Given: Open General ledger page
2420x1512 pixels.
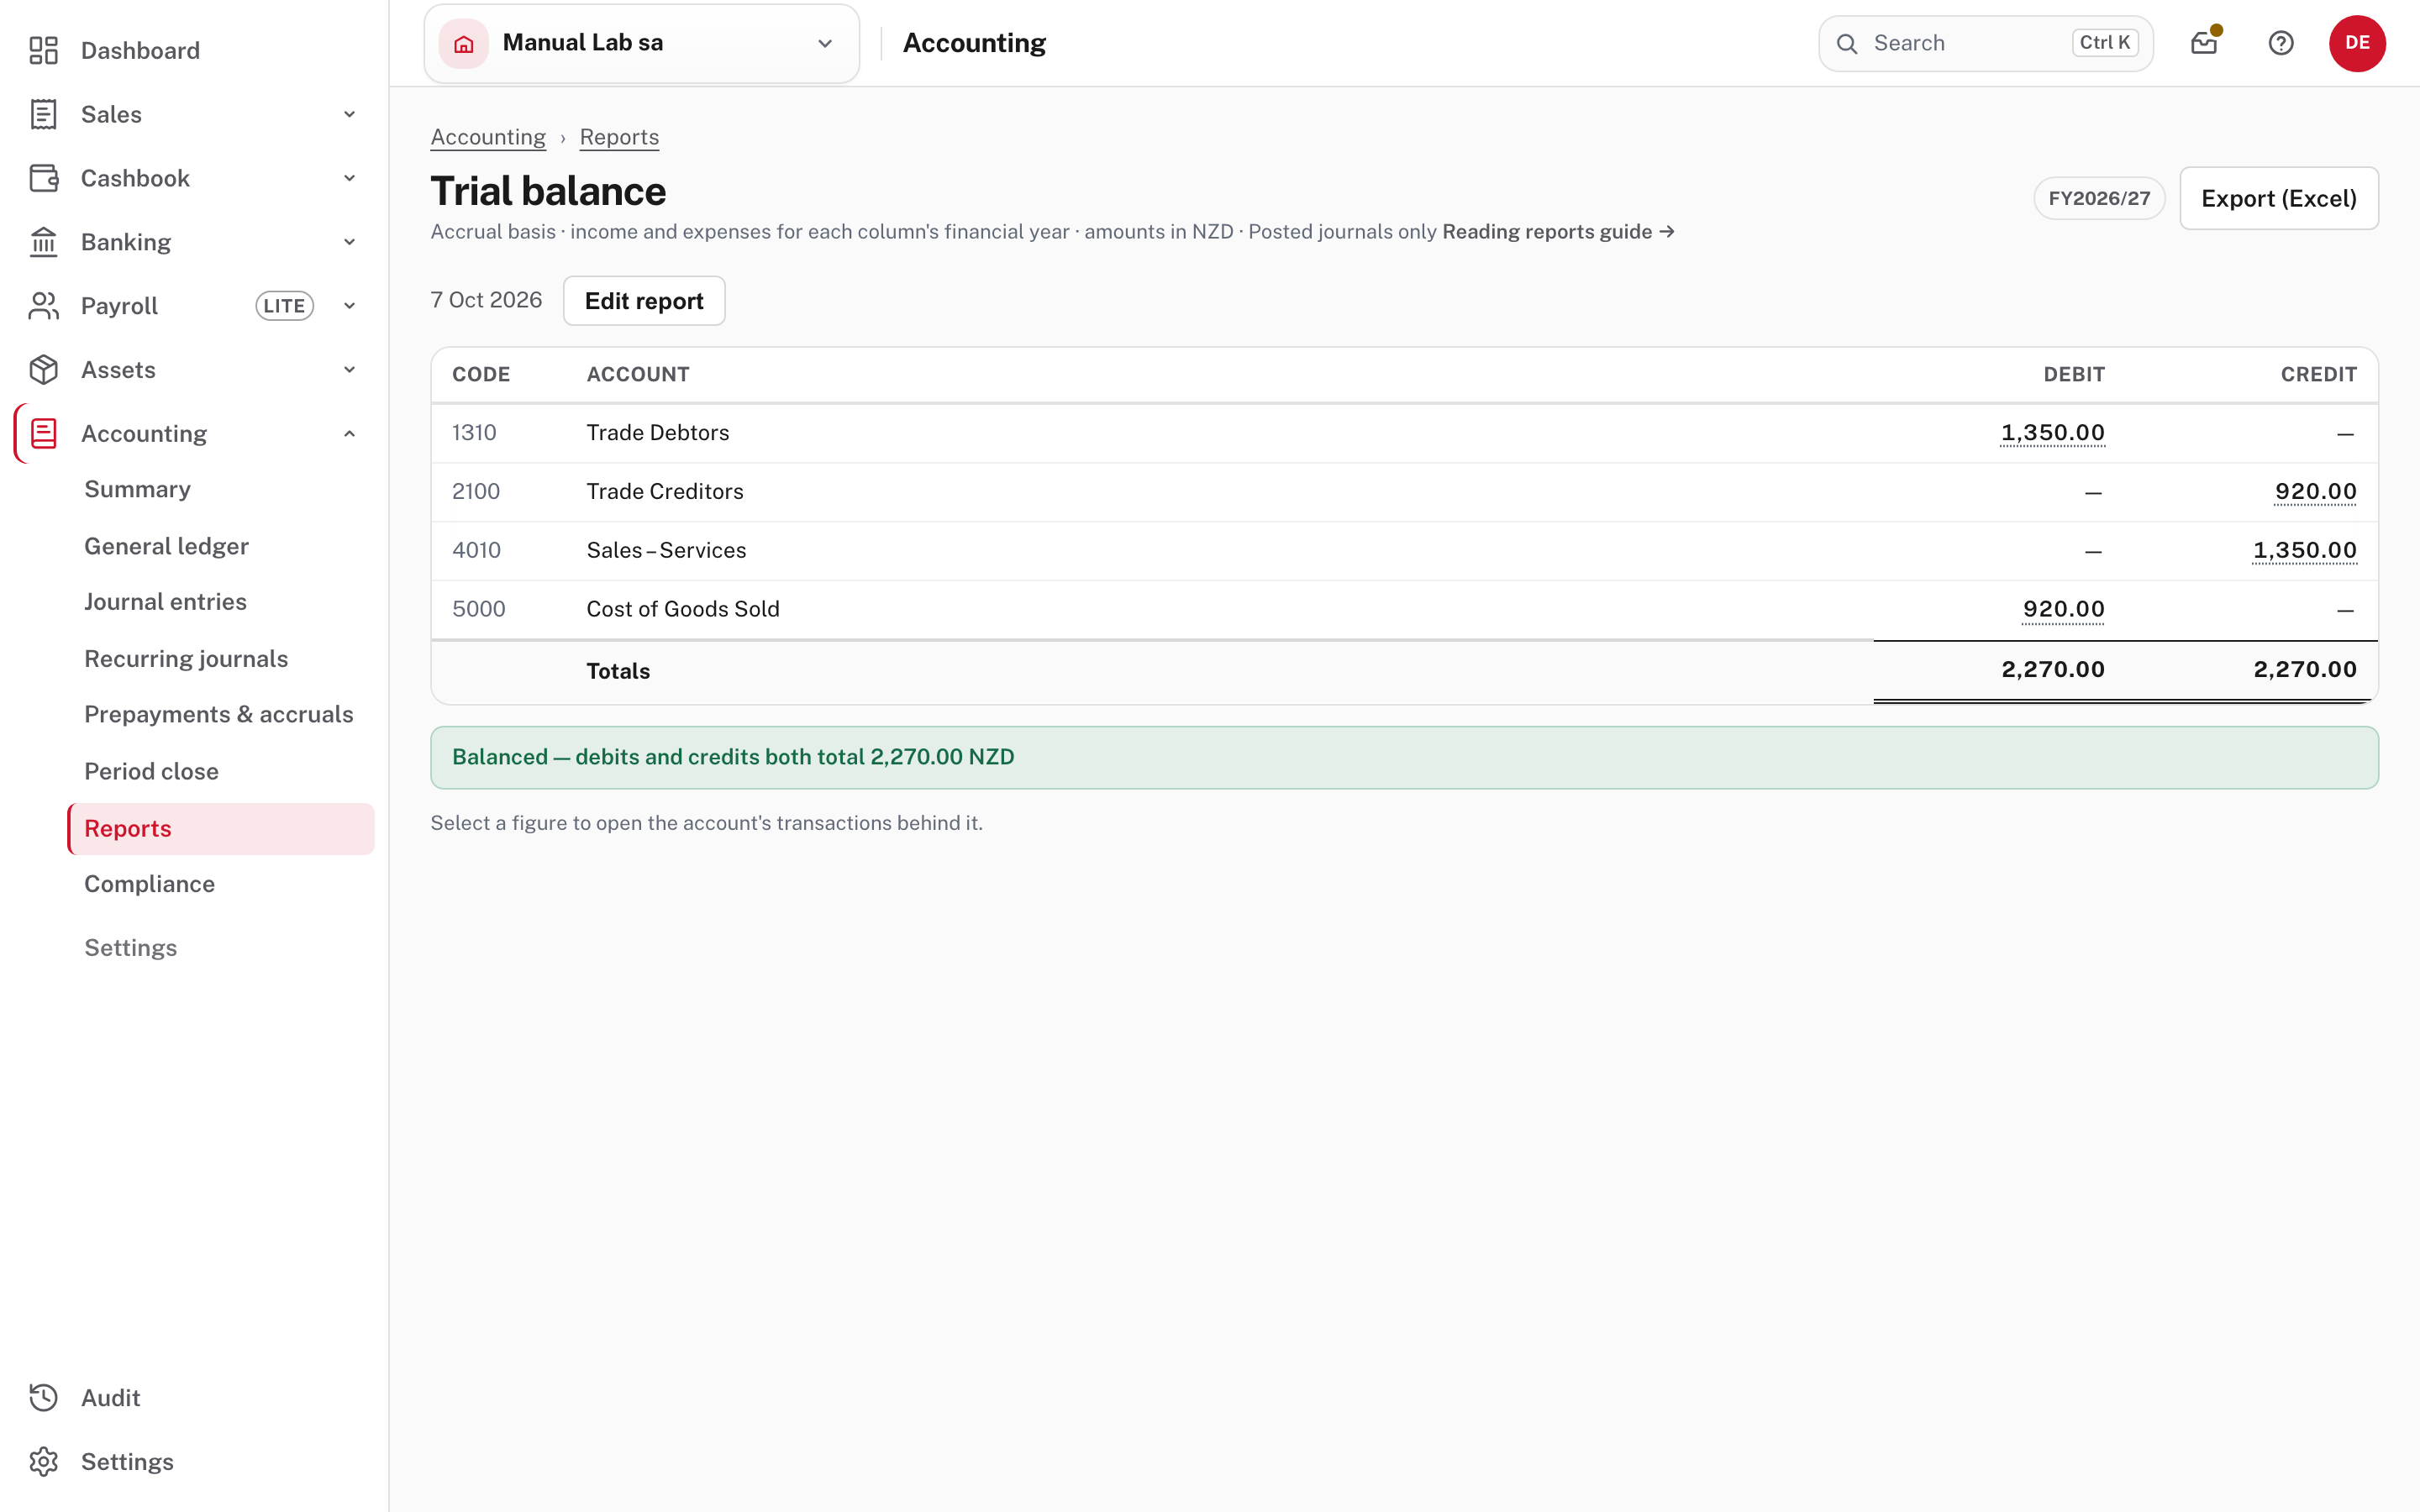Looking at the screenshot, I should 167,546.
